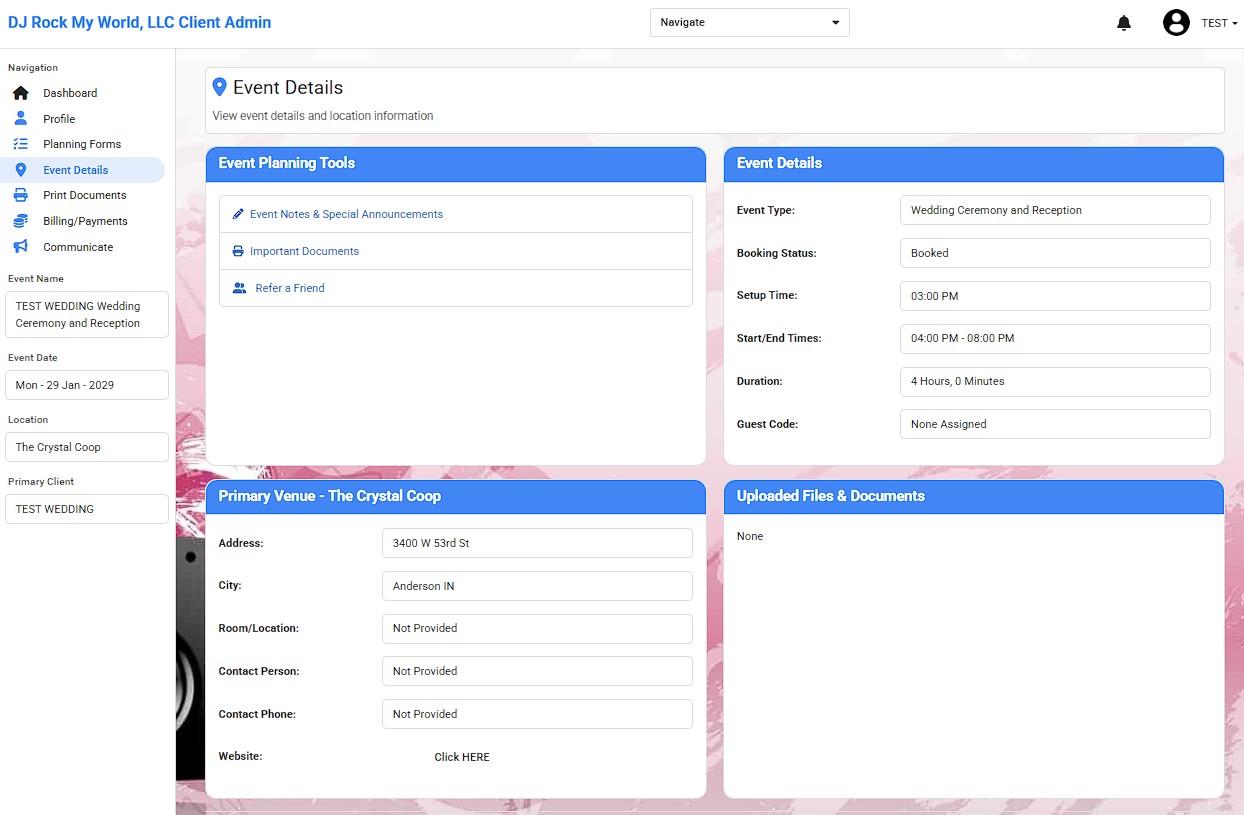Click the 'Booking Status:' label
The image size is (1244, 815).
(777, 253)
